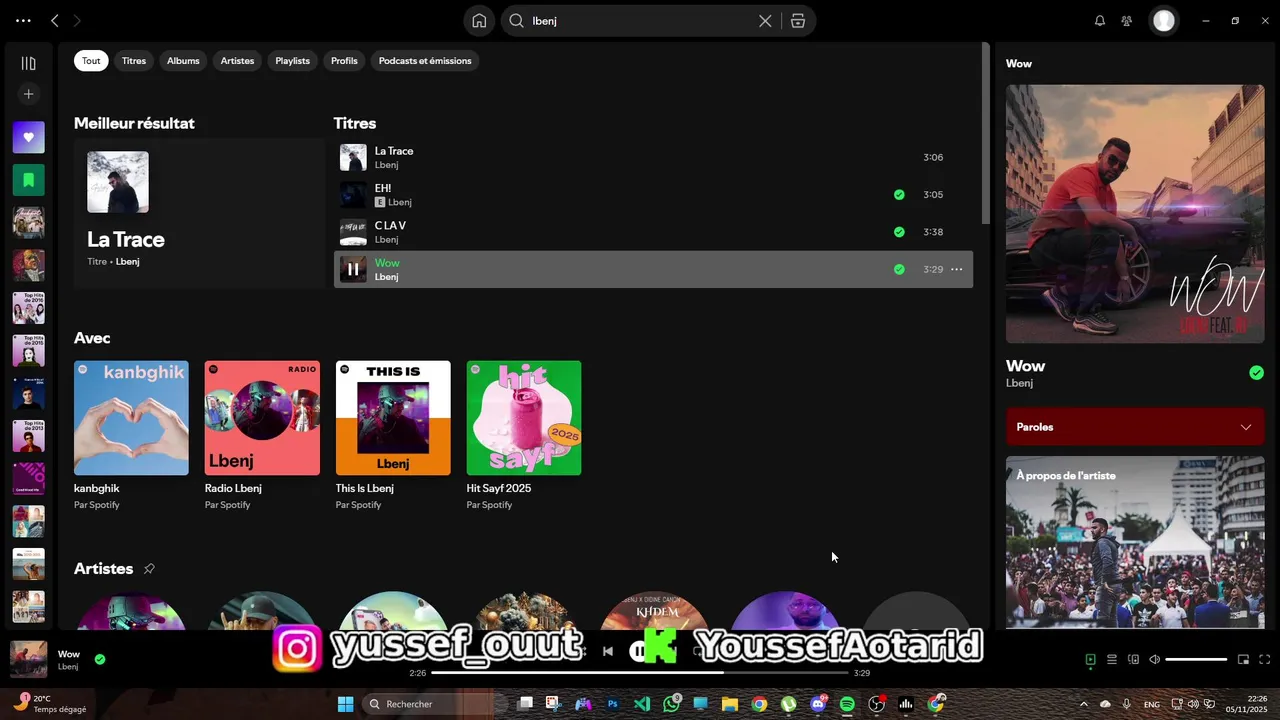Open the mini player icon
This screenshot has height=720, width=1280.
pyautogui.click(x=1243, y=659)
